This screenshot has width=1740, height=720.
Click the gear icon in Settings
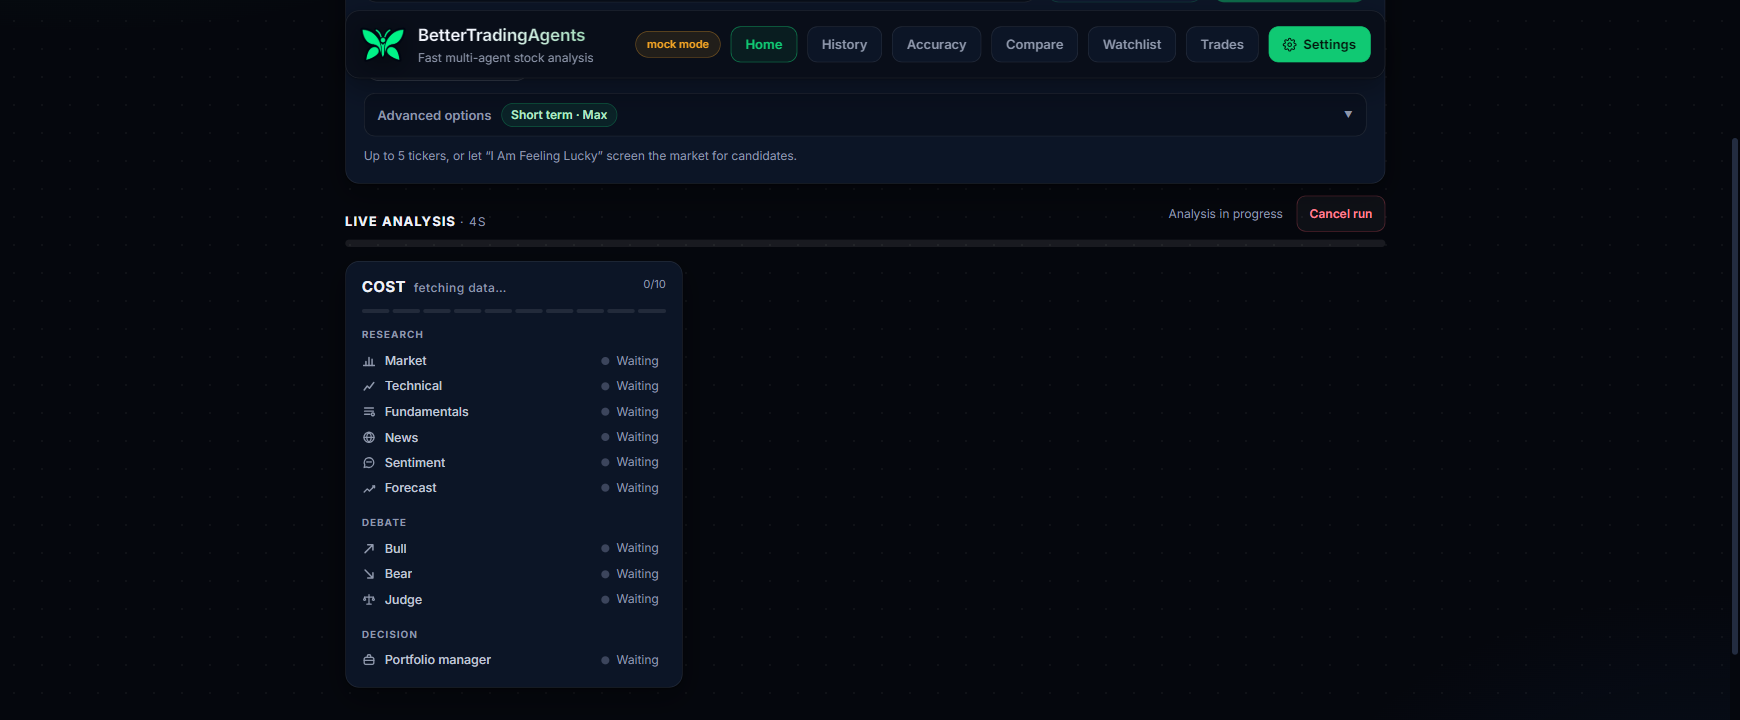(x=1290, y=45)
